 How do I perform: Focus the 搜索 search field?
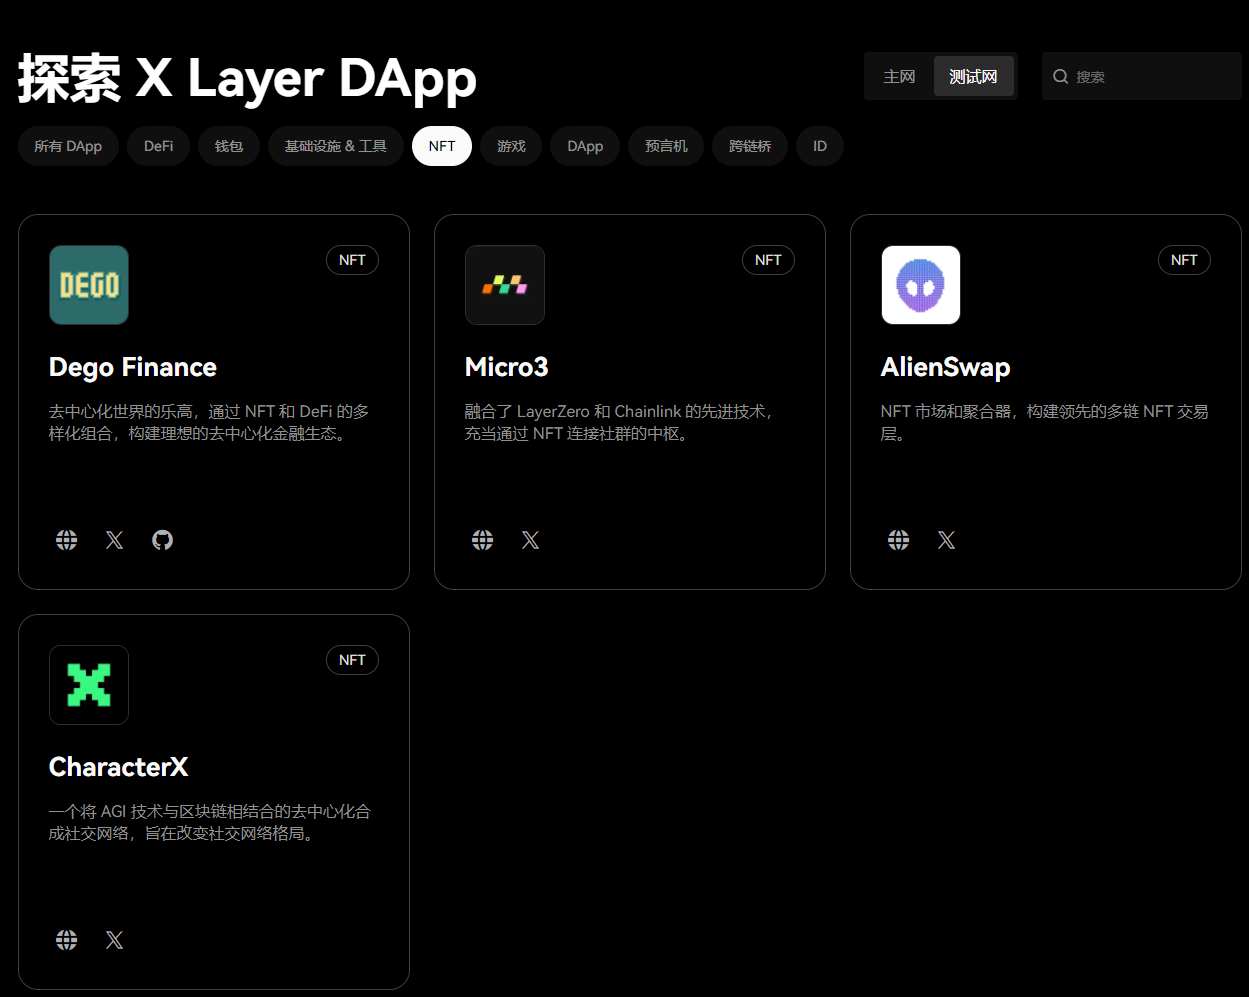pyautogui.click(x=1142, y=76)
